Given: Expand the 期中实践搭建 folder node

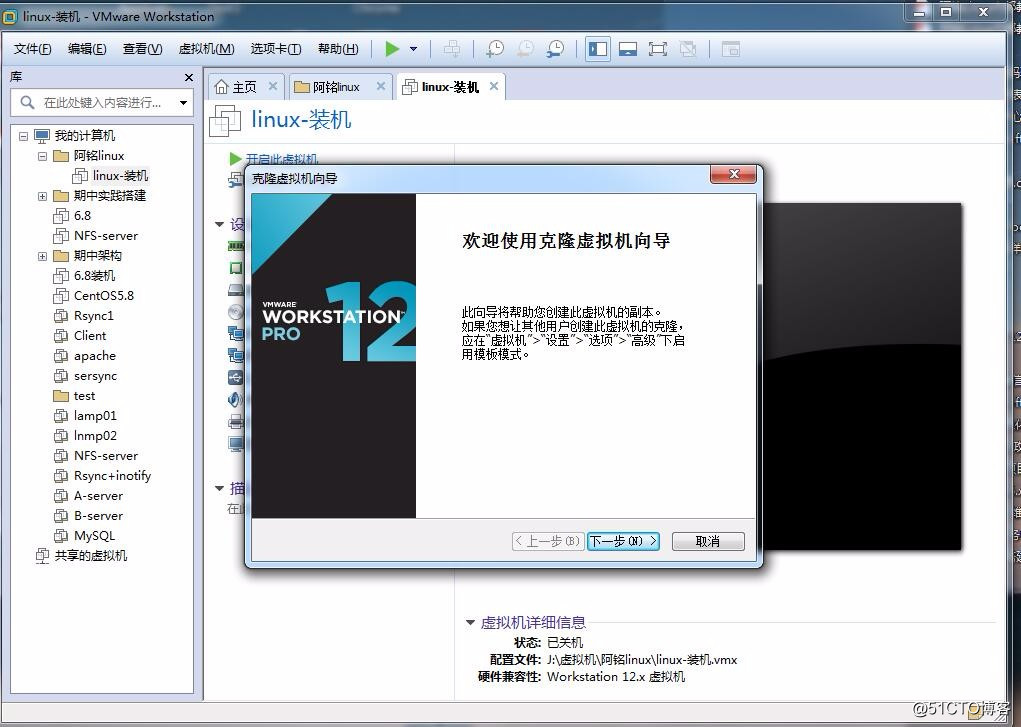Looking at the screenshot, I should (42, 196).
